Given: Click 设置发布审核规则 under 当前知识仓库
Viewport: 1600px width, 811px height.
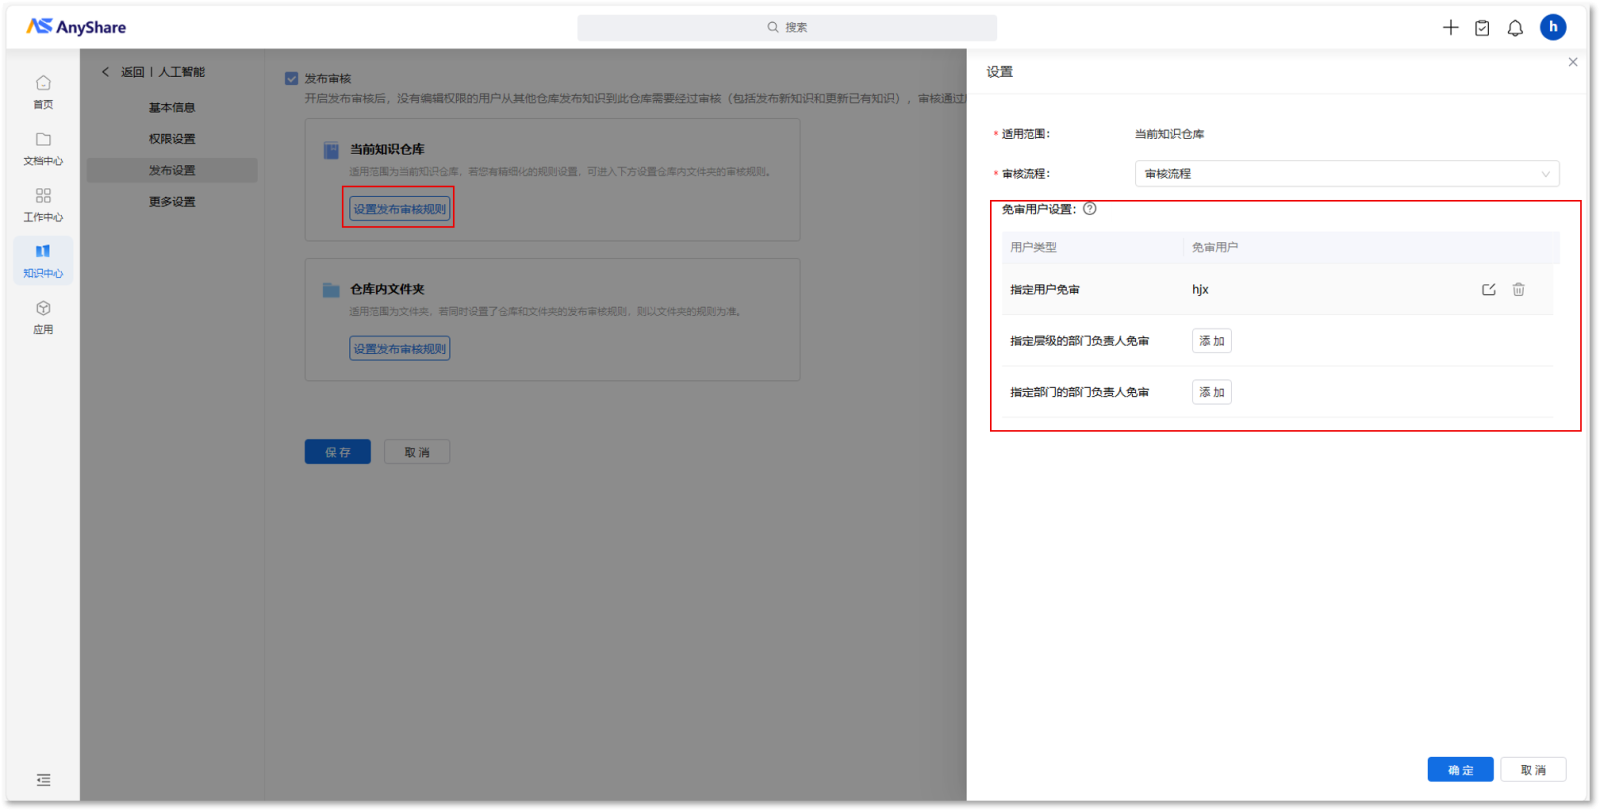Looking at the screenshot, I should point(399,209).
